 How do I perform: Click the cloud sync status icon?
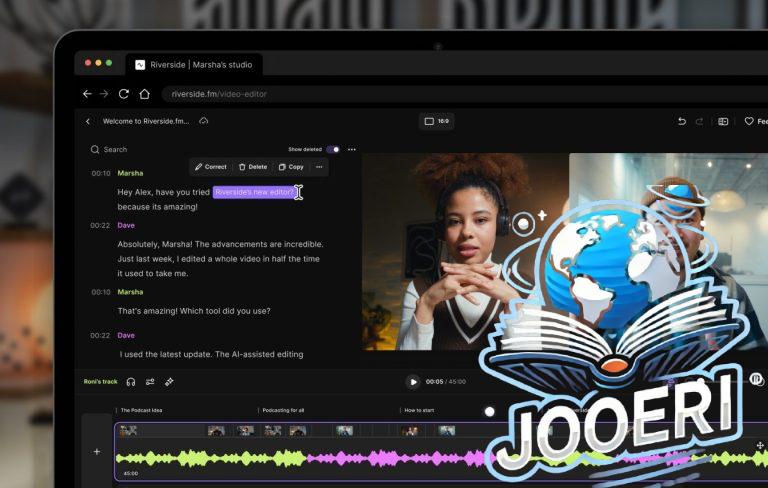pos(204,121)
